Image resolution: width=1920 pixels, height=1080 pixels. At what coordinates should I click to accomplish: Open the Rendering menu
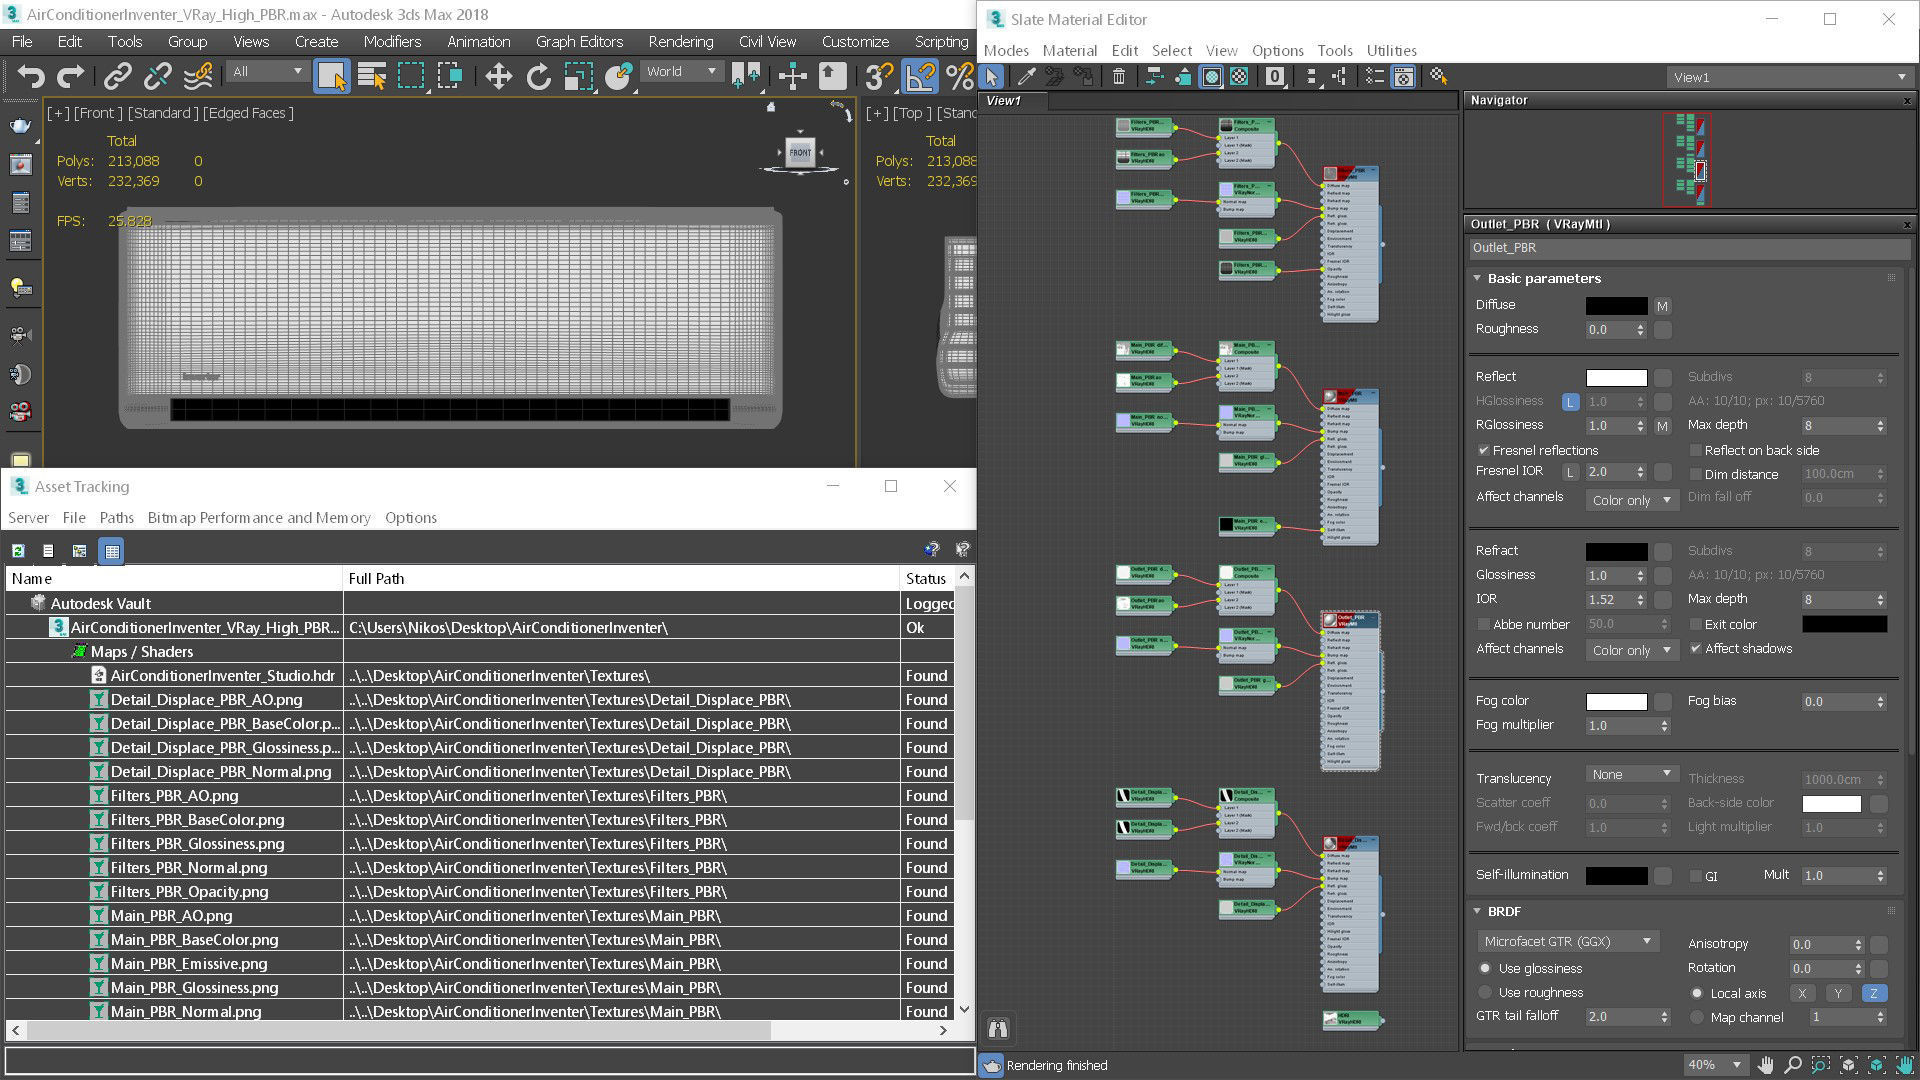tap(680, 42)
